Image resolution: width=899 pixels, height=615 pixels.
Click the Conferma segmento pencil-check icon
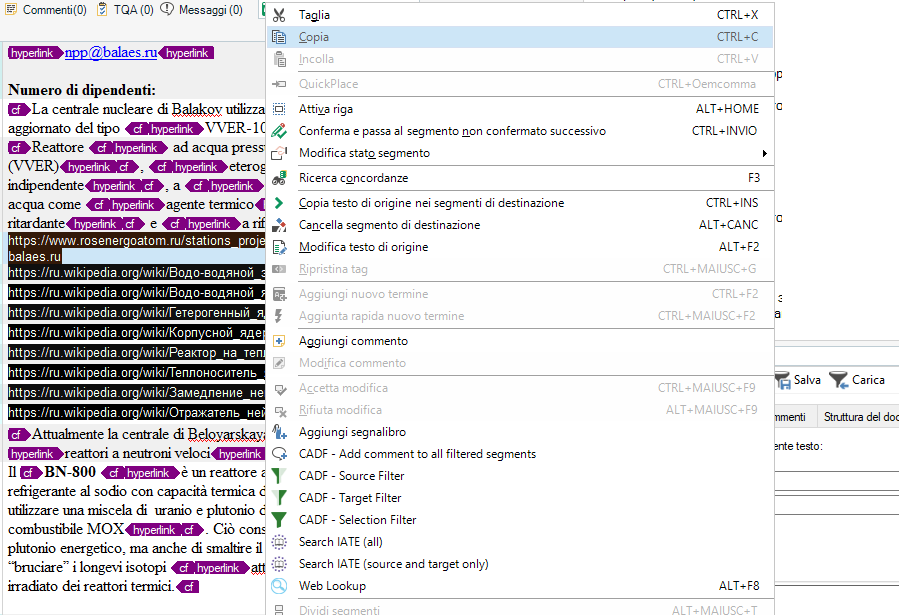279,131
